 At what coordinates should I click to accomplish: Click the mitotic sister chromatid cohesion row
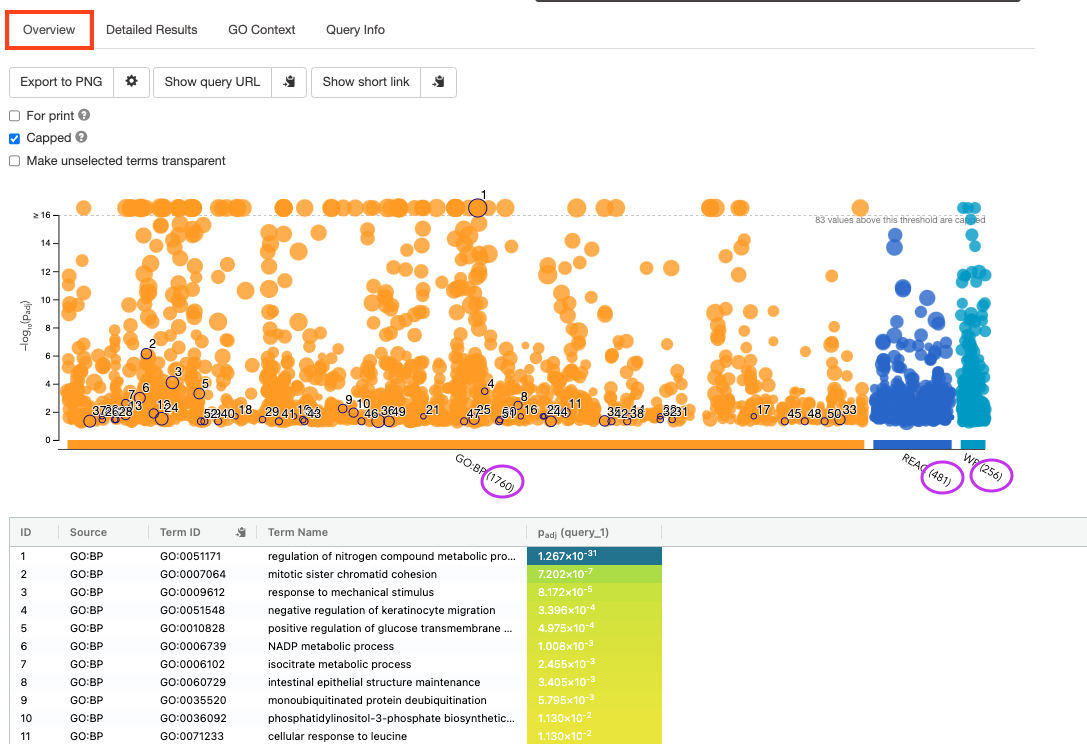pos(352,574)
